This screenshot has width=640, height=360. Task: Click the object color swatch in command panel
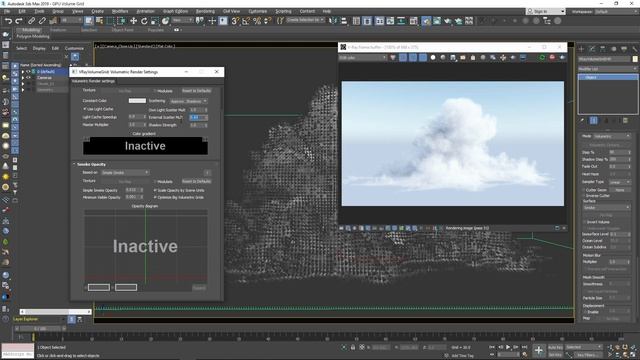coord(635,59)
